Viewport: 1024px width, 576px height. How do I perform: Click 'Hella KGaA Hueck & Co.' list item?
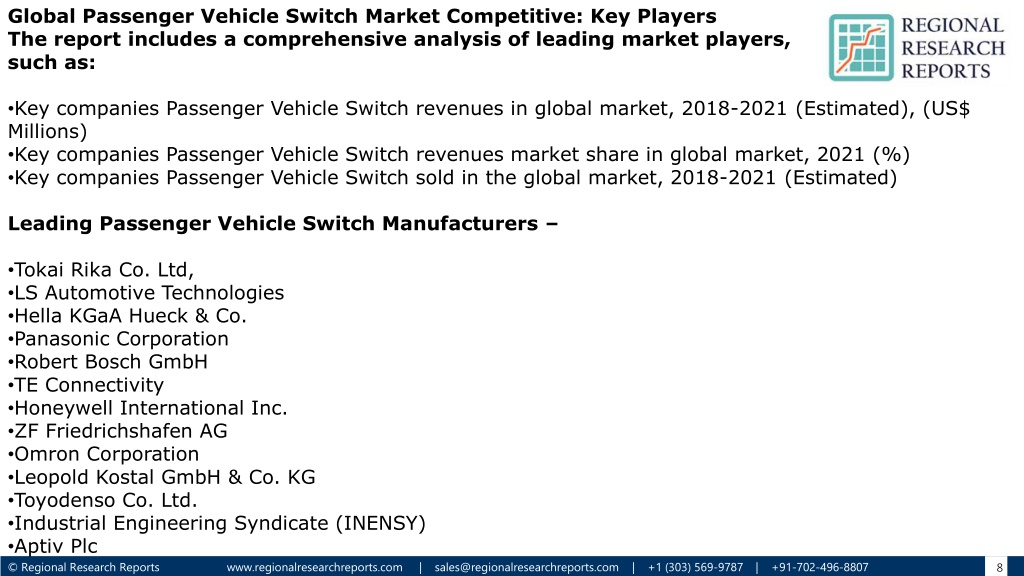tap(127, 315)
